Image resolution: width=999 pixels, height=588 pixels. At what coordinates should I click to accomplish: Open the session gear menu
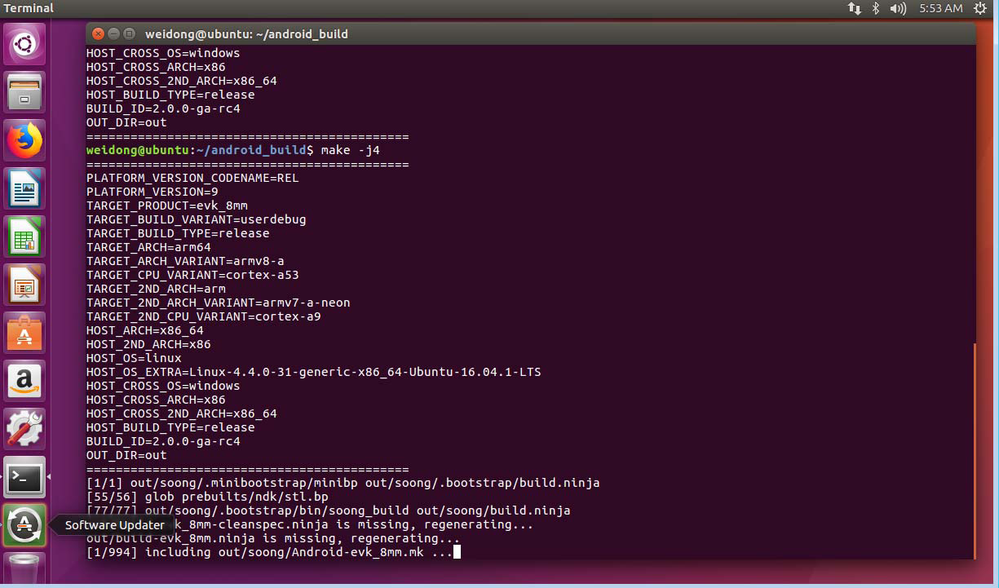pyautogui.click(x=980, y=8)
